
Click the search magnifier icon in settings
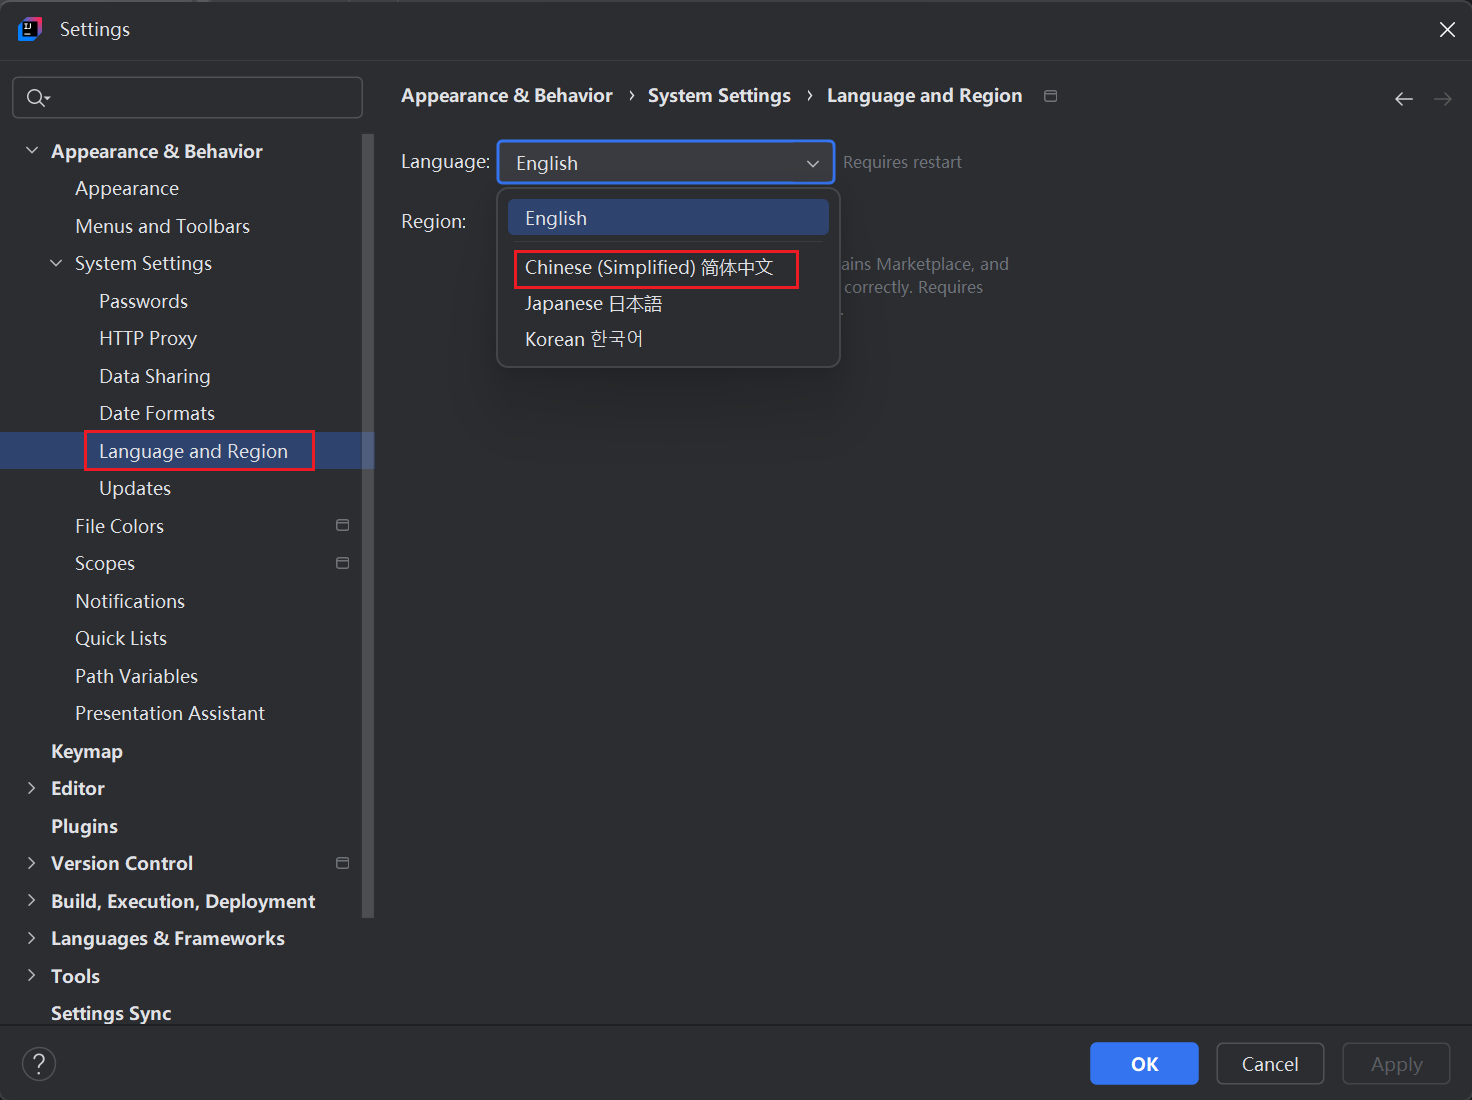(37, 97)
